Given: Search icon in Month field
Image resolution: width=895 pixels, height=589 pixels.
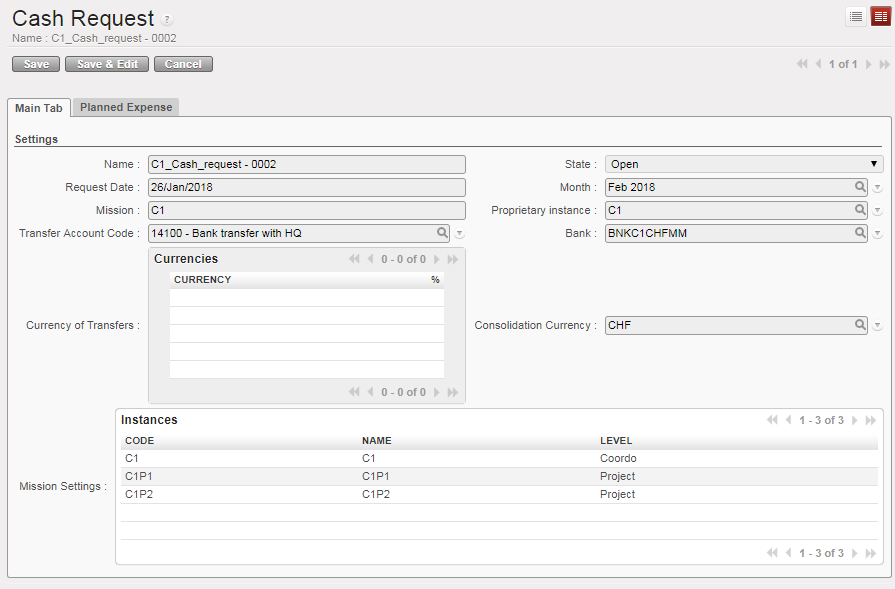Looking at the screenshot, I should 859,187.
